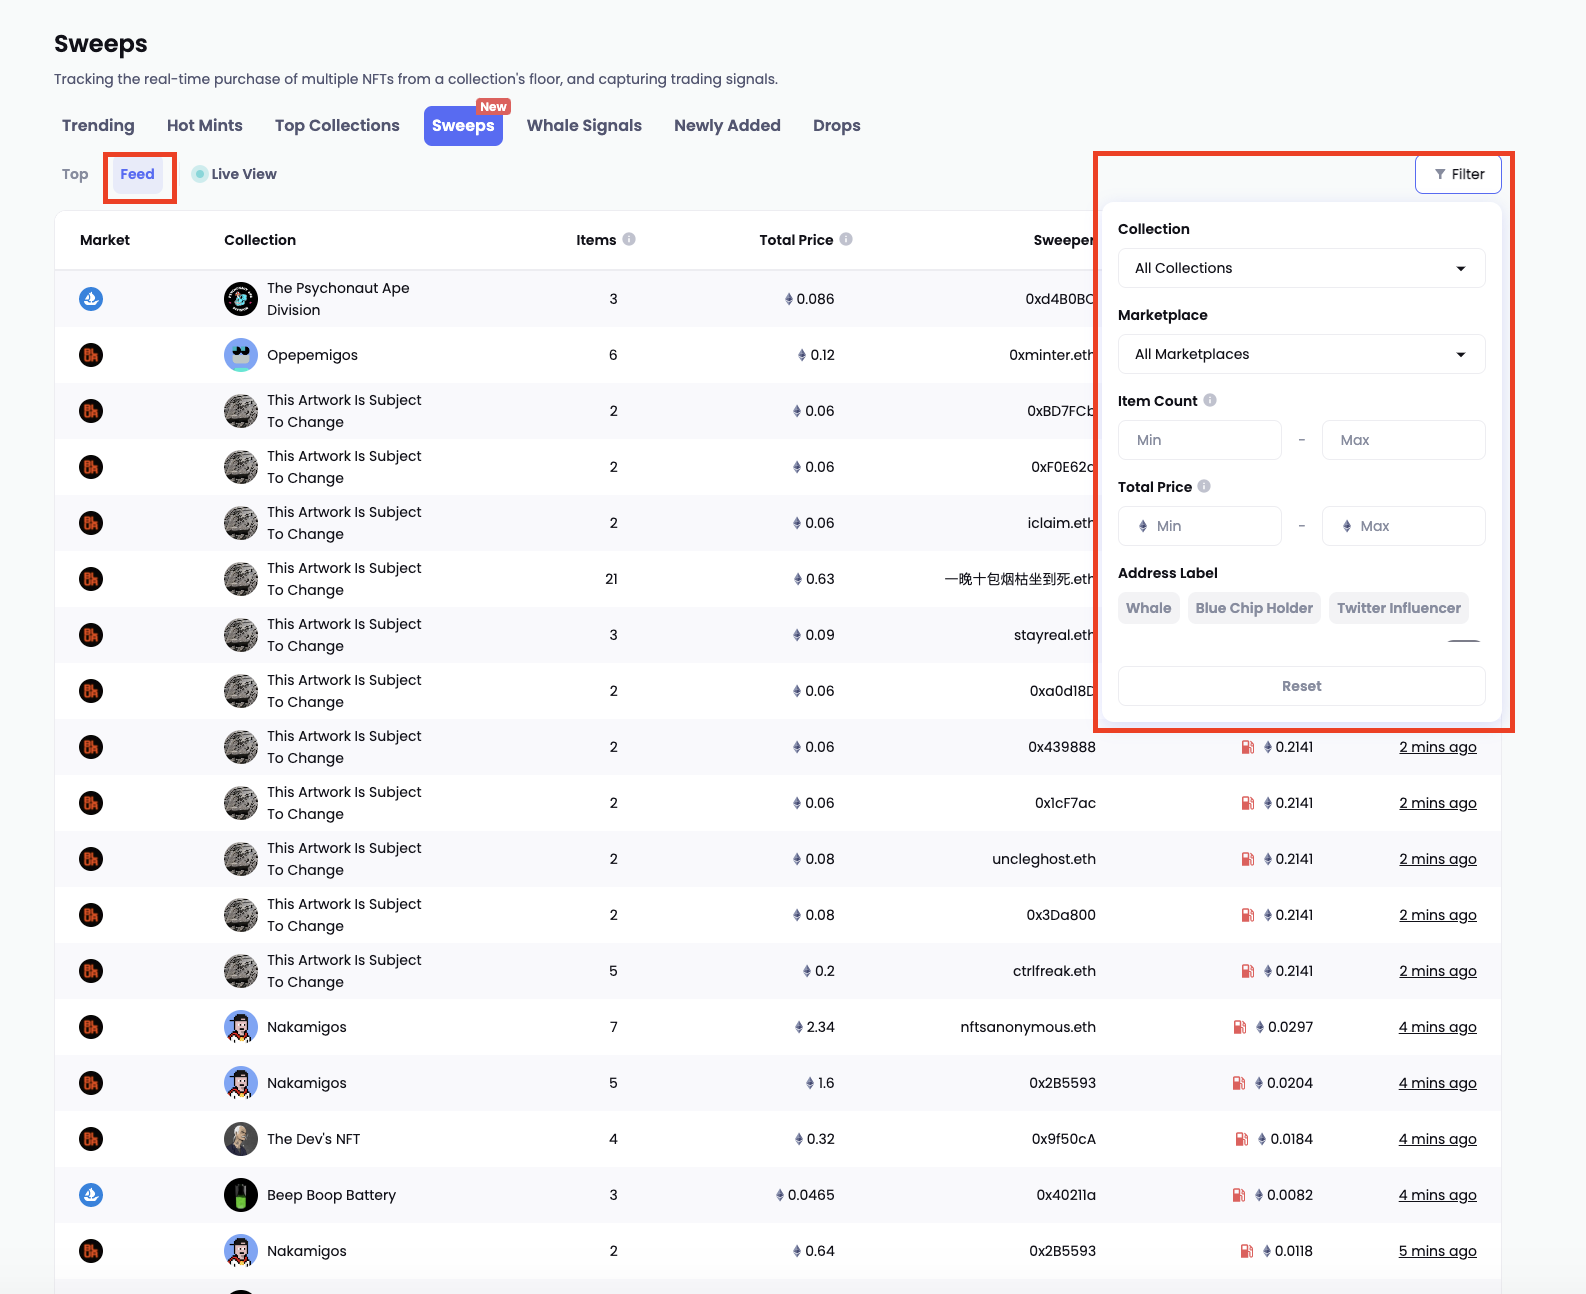Click the Items column info icon
This screenshot has height=1294, width=1586.
coord(629,239)
